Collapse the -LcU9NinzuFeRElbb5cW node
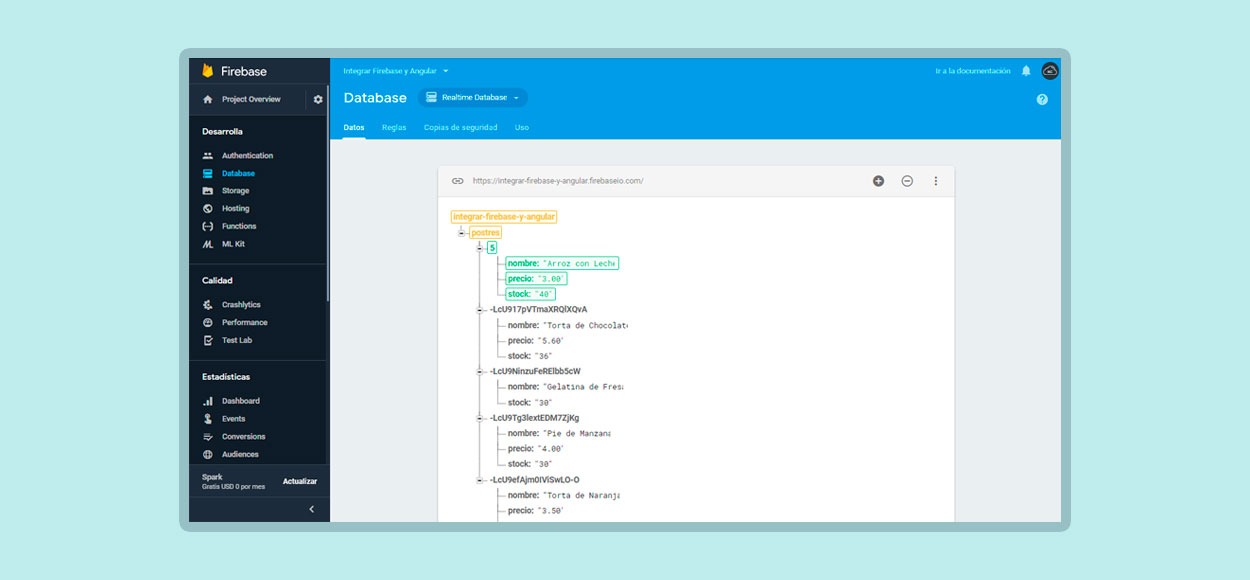 [x=480, y=372]
